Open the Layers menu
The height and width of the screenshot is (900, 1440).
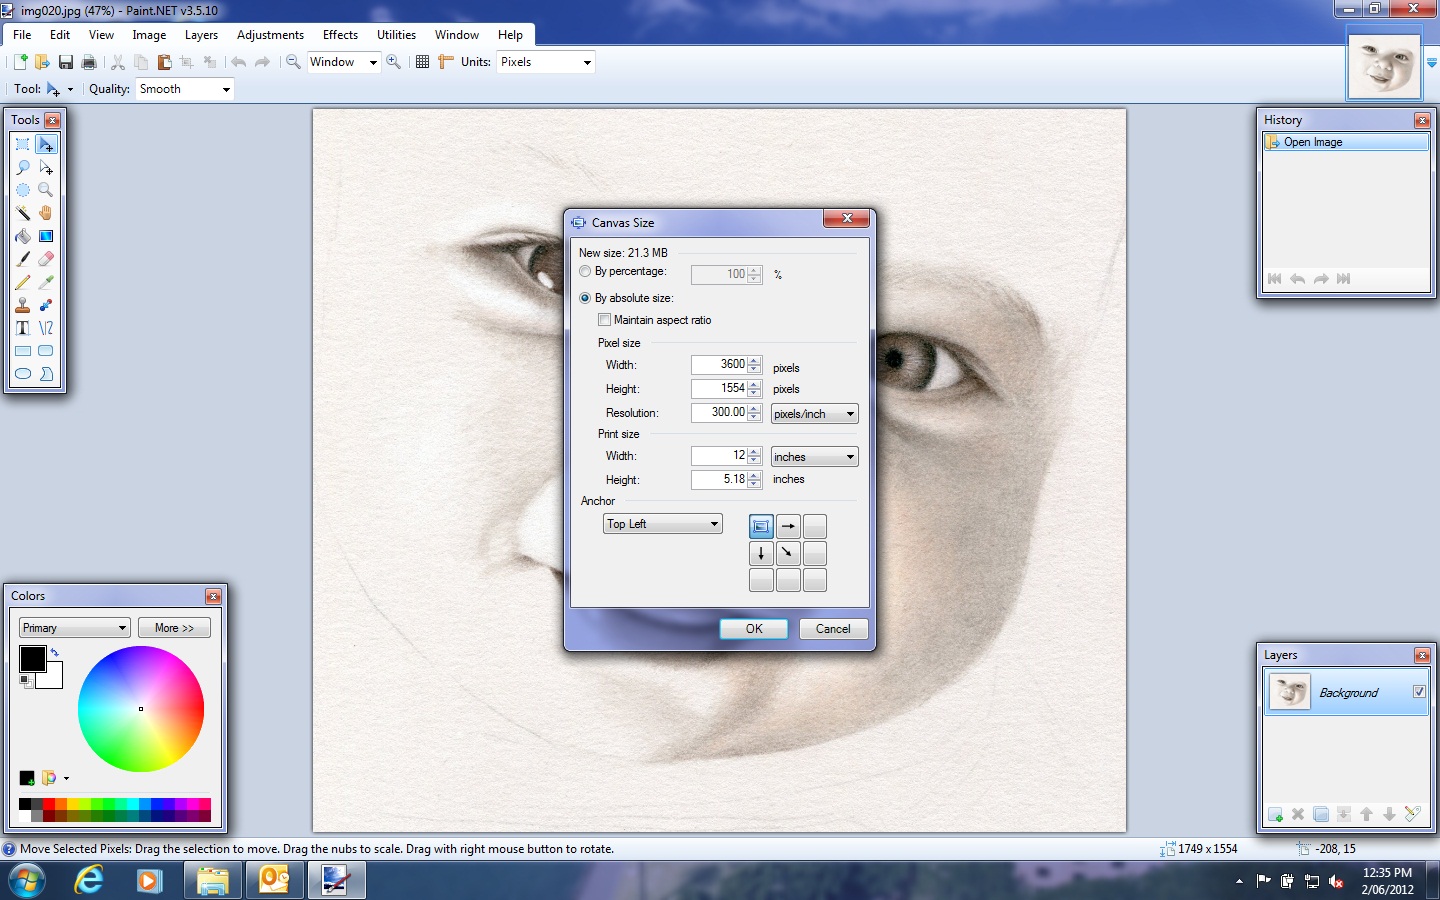tap(201, 34)
